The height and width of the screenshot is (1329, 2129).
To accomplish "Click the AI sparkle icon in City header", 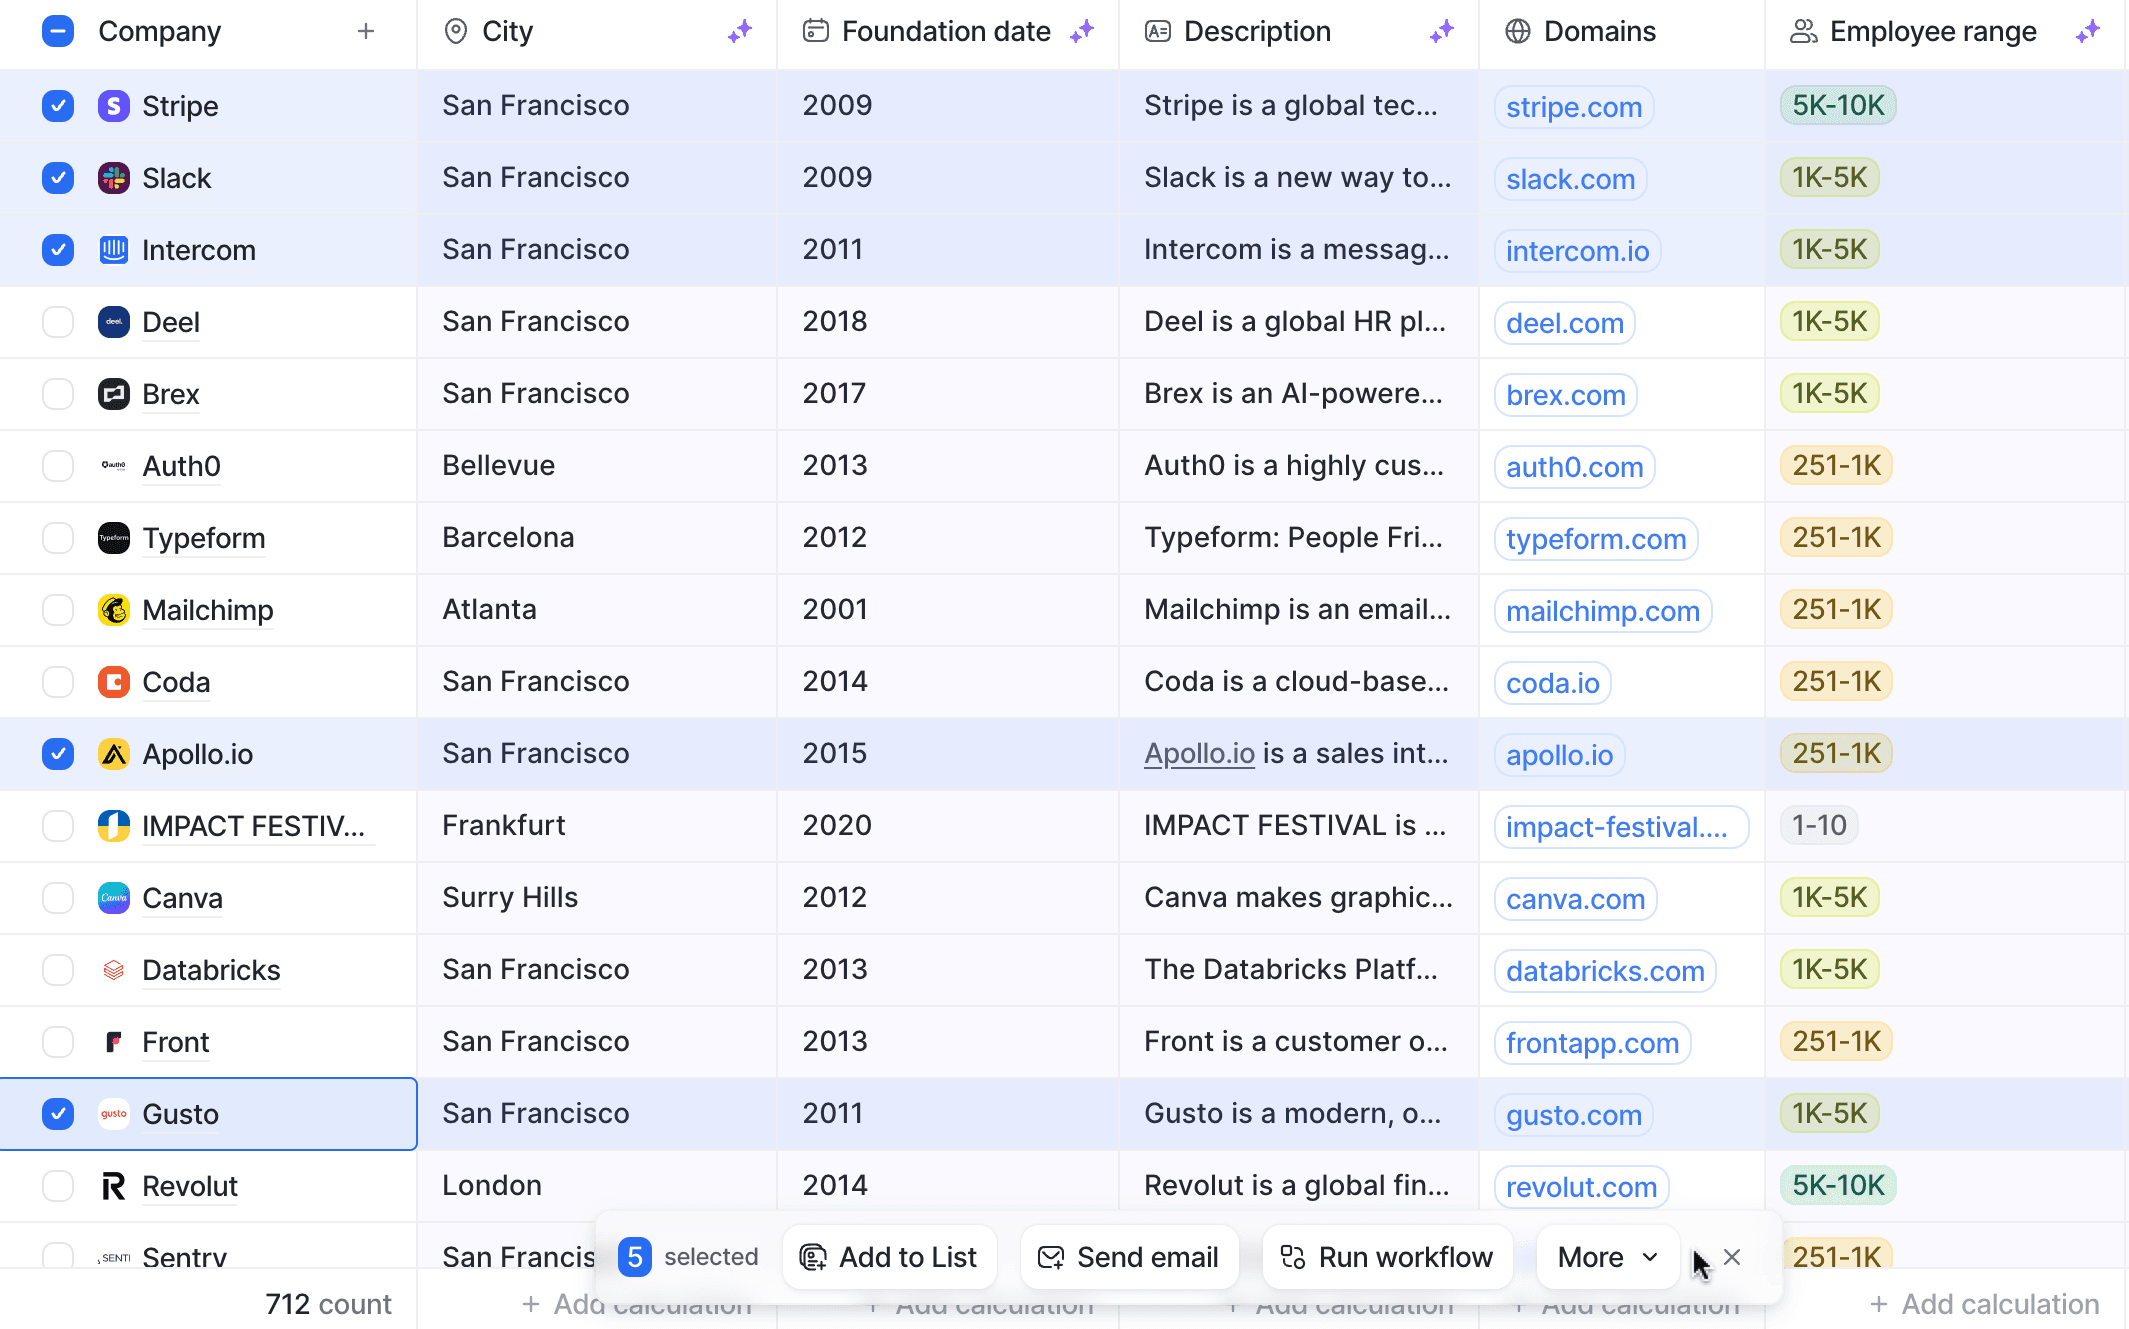I will (x=740, y=32).
